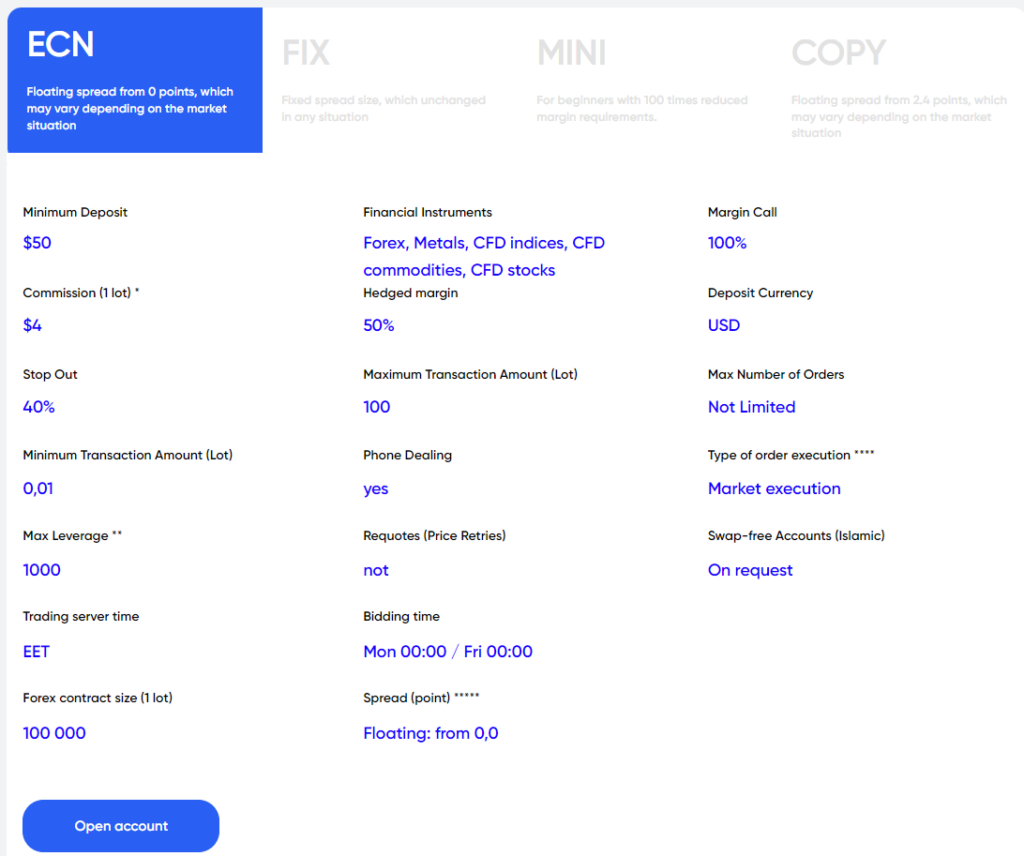The width and height of the screenshot is (1024, 856).
Task: Click the Floating: from 0,0 spread value
Action: pos(430,733)
